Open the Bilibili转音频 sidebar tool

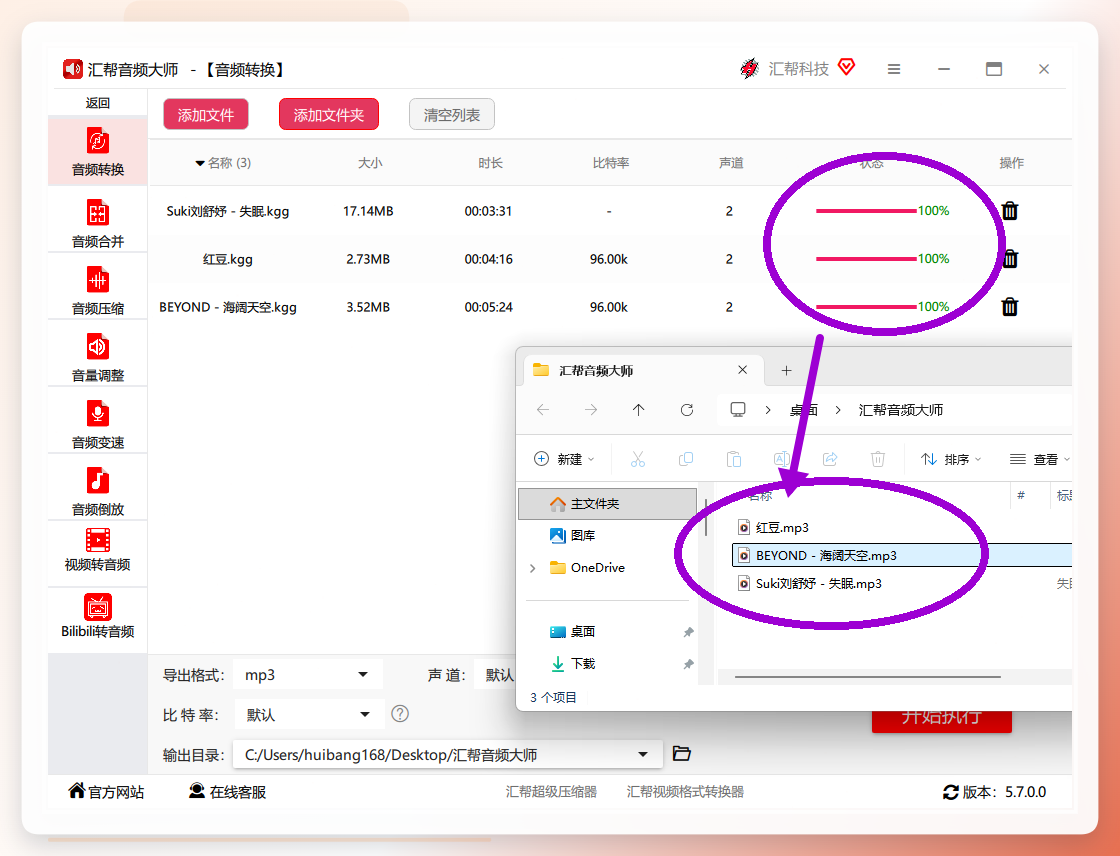click(x=98, y=616)
